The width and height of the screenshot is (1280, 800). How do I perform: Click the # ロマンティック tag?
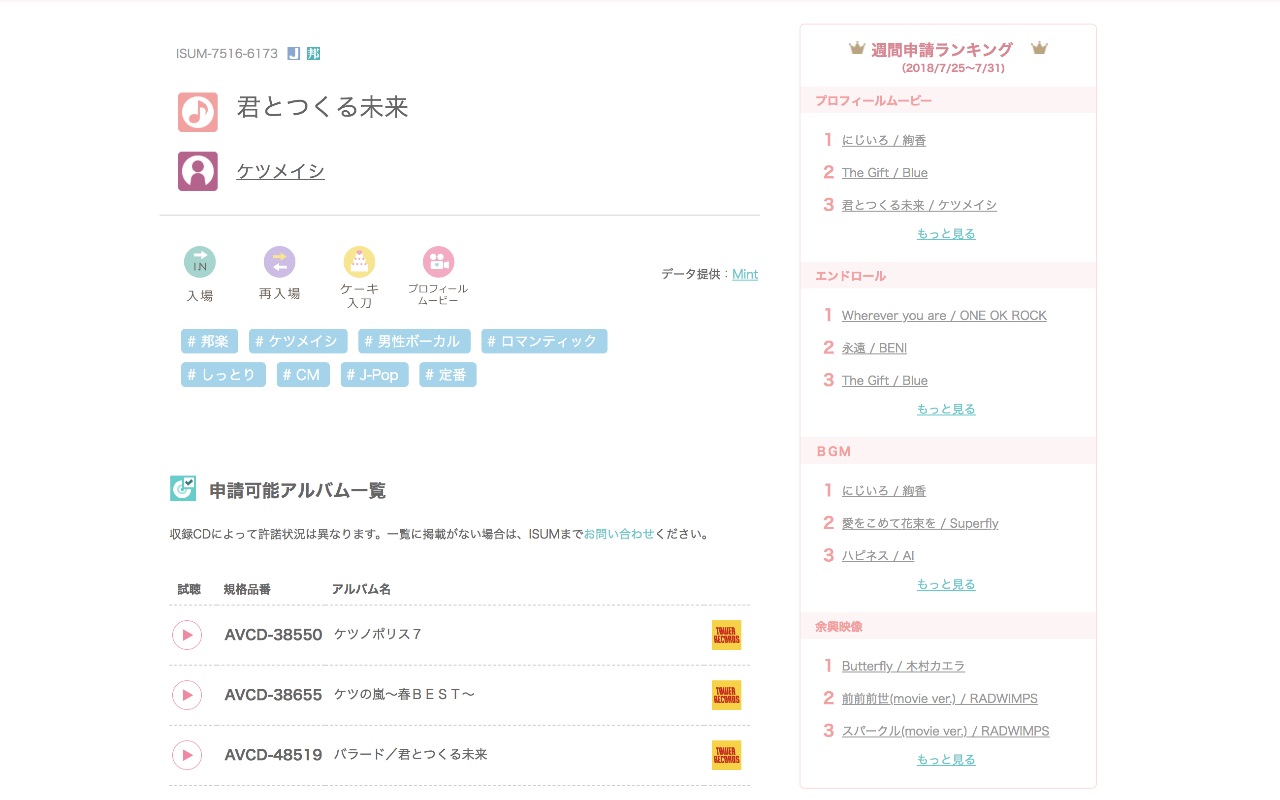(x=544, y=341)
